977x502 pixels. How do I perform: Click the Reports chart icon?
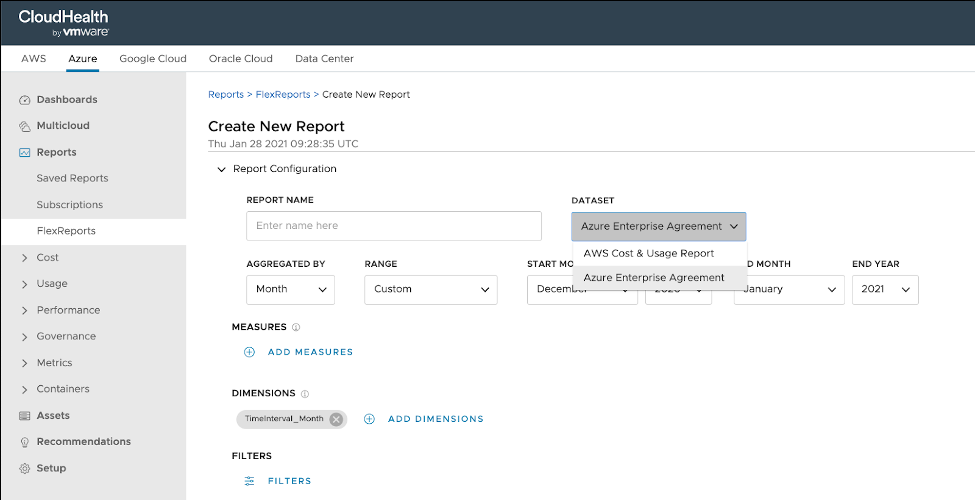coord(24,153)
